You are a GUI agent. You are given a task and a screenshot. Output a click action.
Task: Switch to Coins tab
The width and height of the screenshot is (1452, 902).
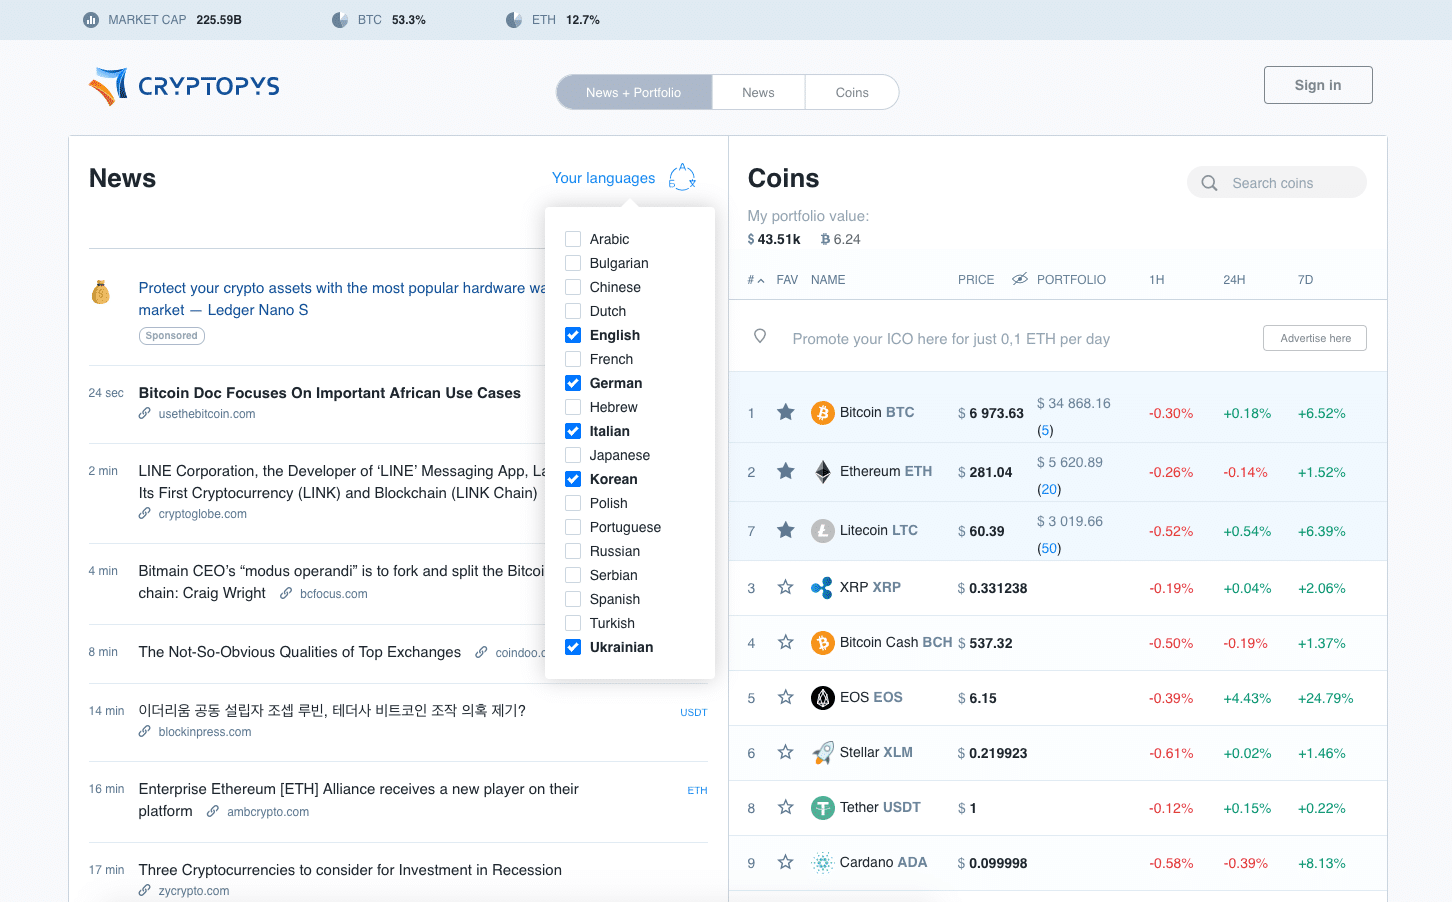(852, 92)
